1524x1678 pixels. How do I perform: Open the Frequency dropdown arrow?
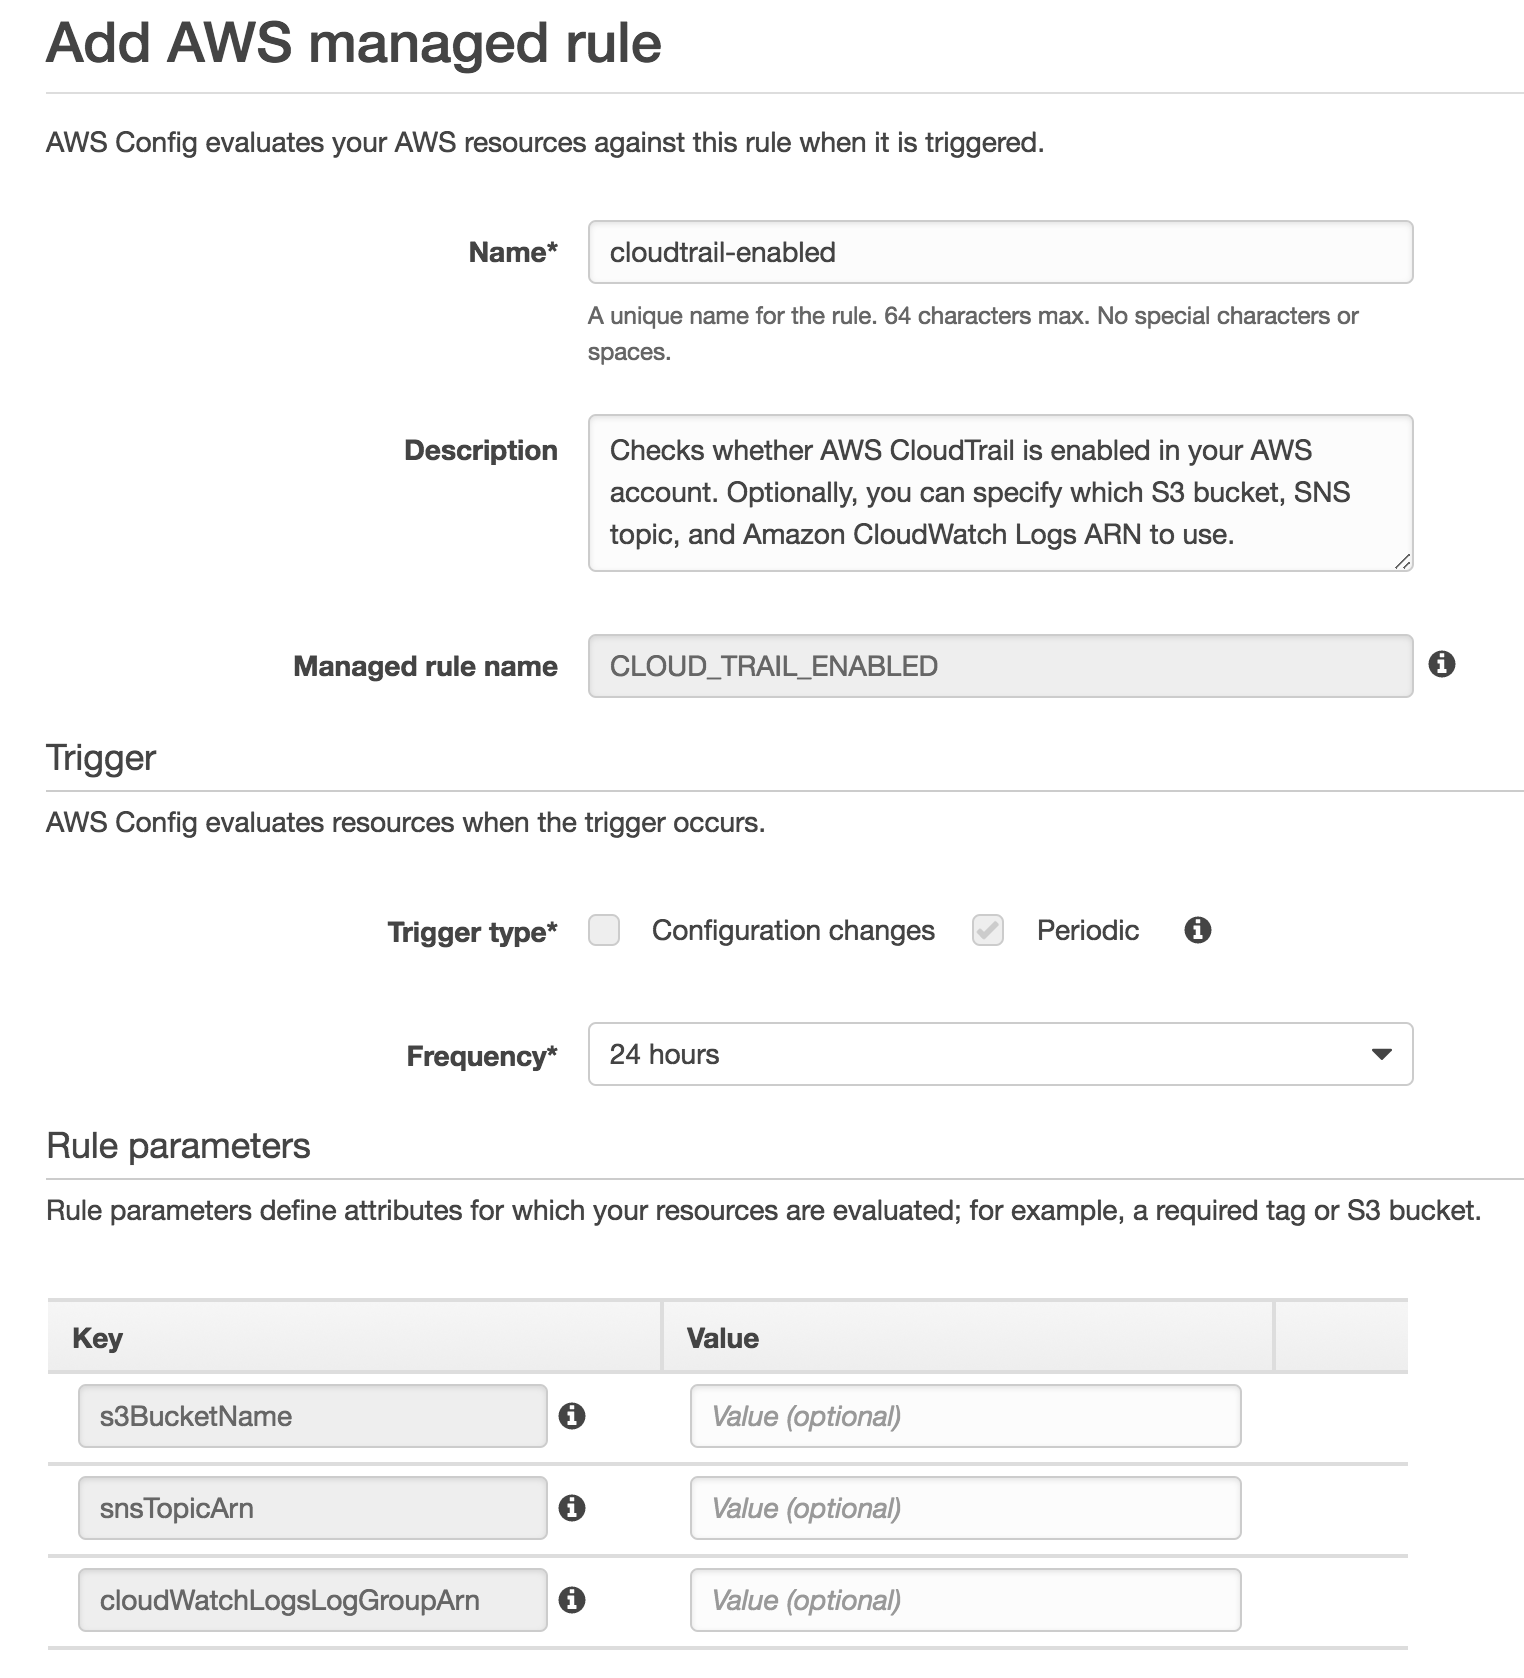1381,1054
